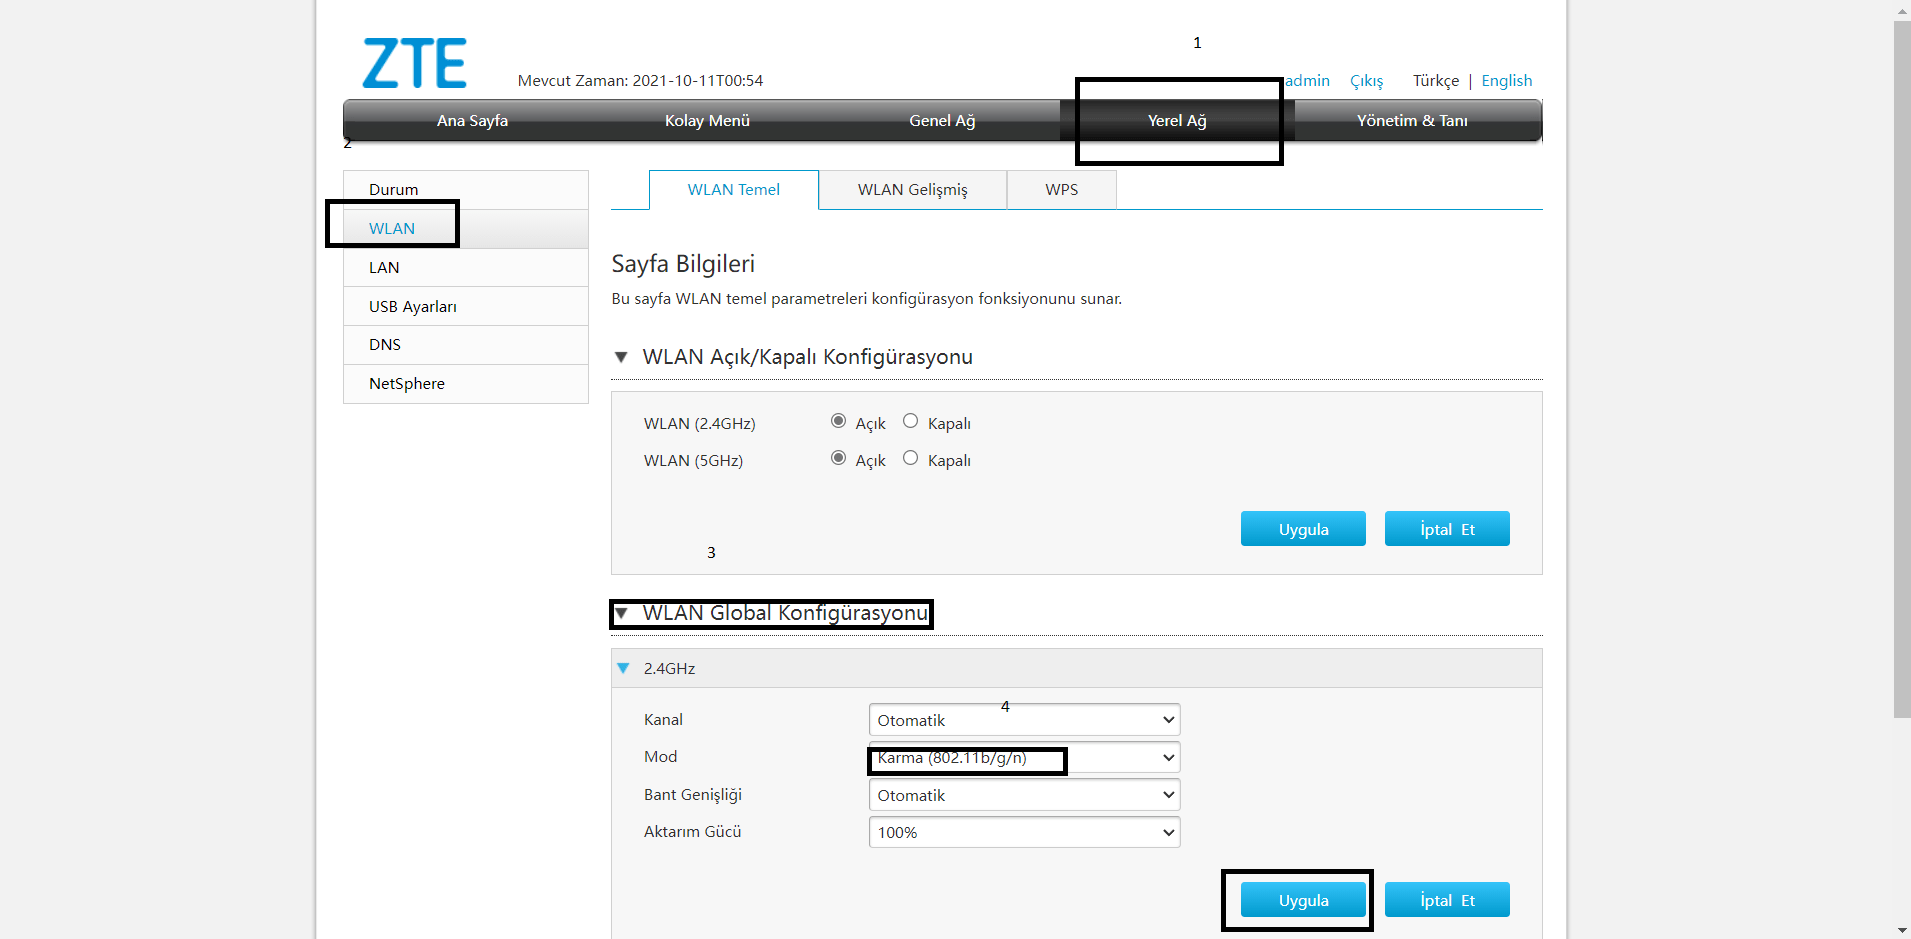Collapse the WLAN Açık/Kapalı Konfigürasyonu section triangle
The width and height of the screenshot is (1911, 939).
[x=621, y=357]
